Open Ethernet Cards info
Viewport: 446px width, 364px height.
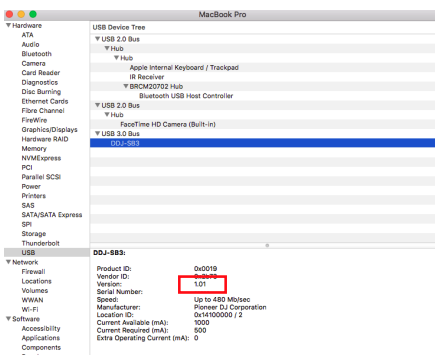click(x=45, y=101)
